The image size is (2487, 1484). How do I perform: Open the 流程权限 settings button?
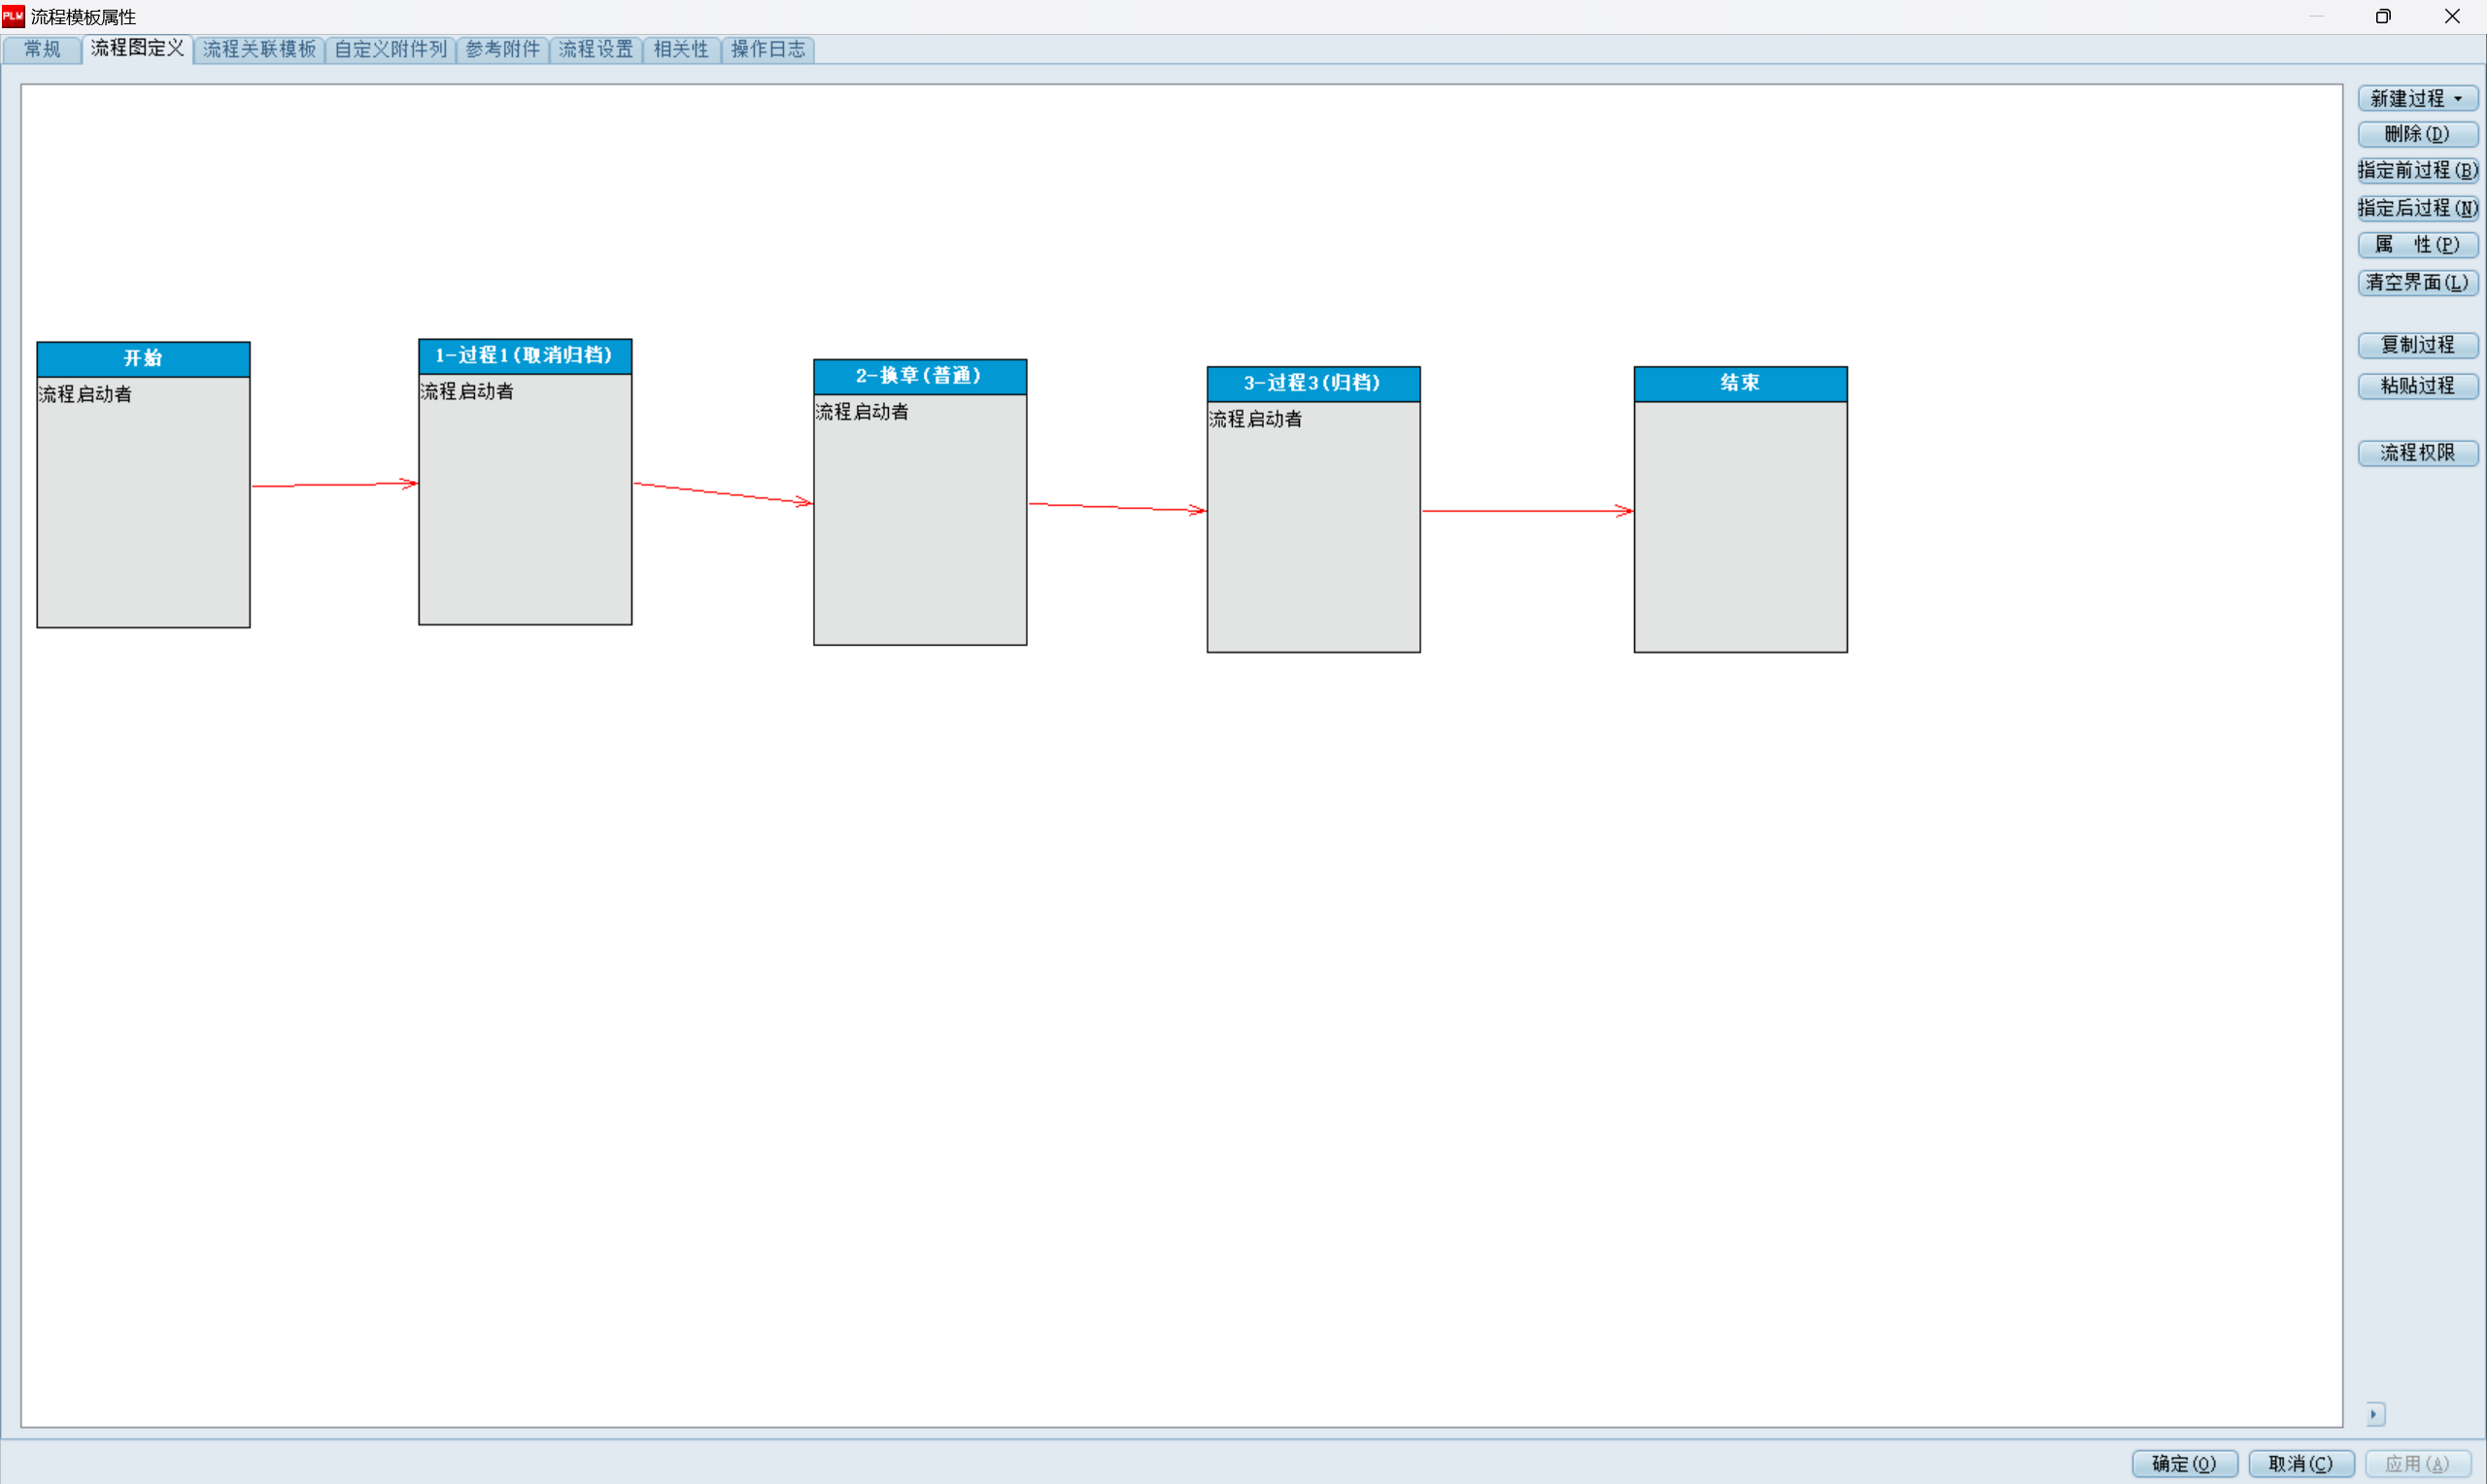click(x=2417, y=453)
